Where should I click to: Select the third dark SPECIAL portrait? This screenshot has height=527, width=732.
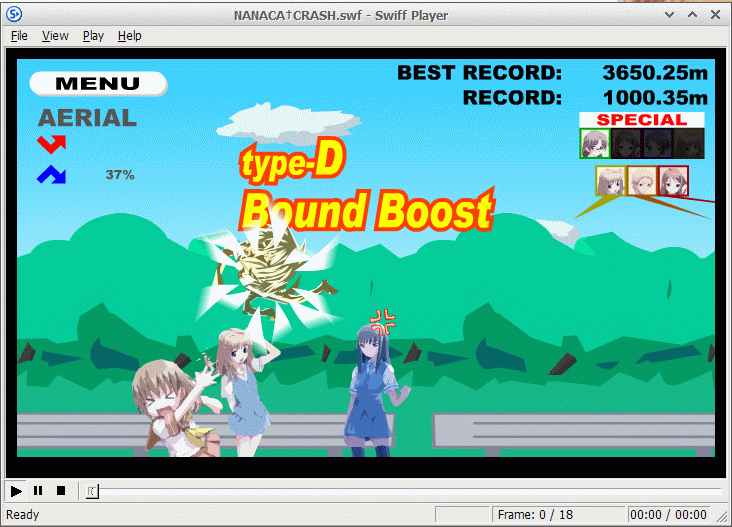(657, 143)
